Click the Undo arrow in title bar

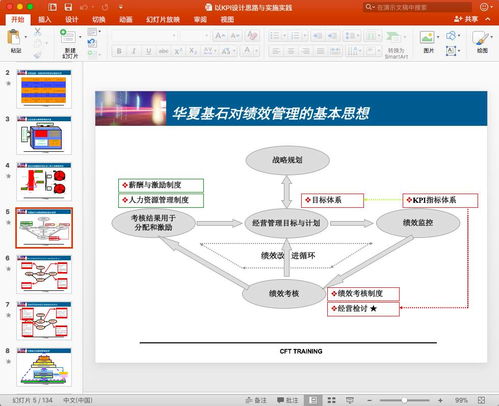(x=84, y=7)
